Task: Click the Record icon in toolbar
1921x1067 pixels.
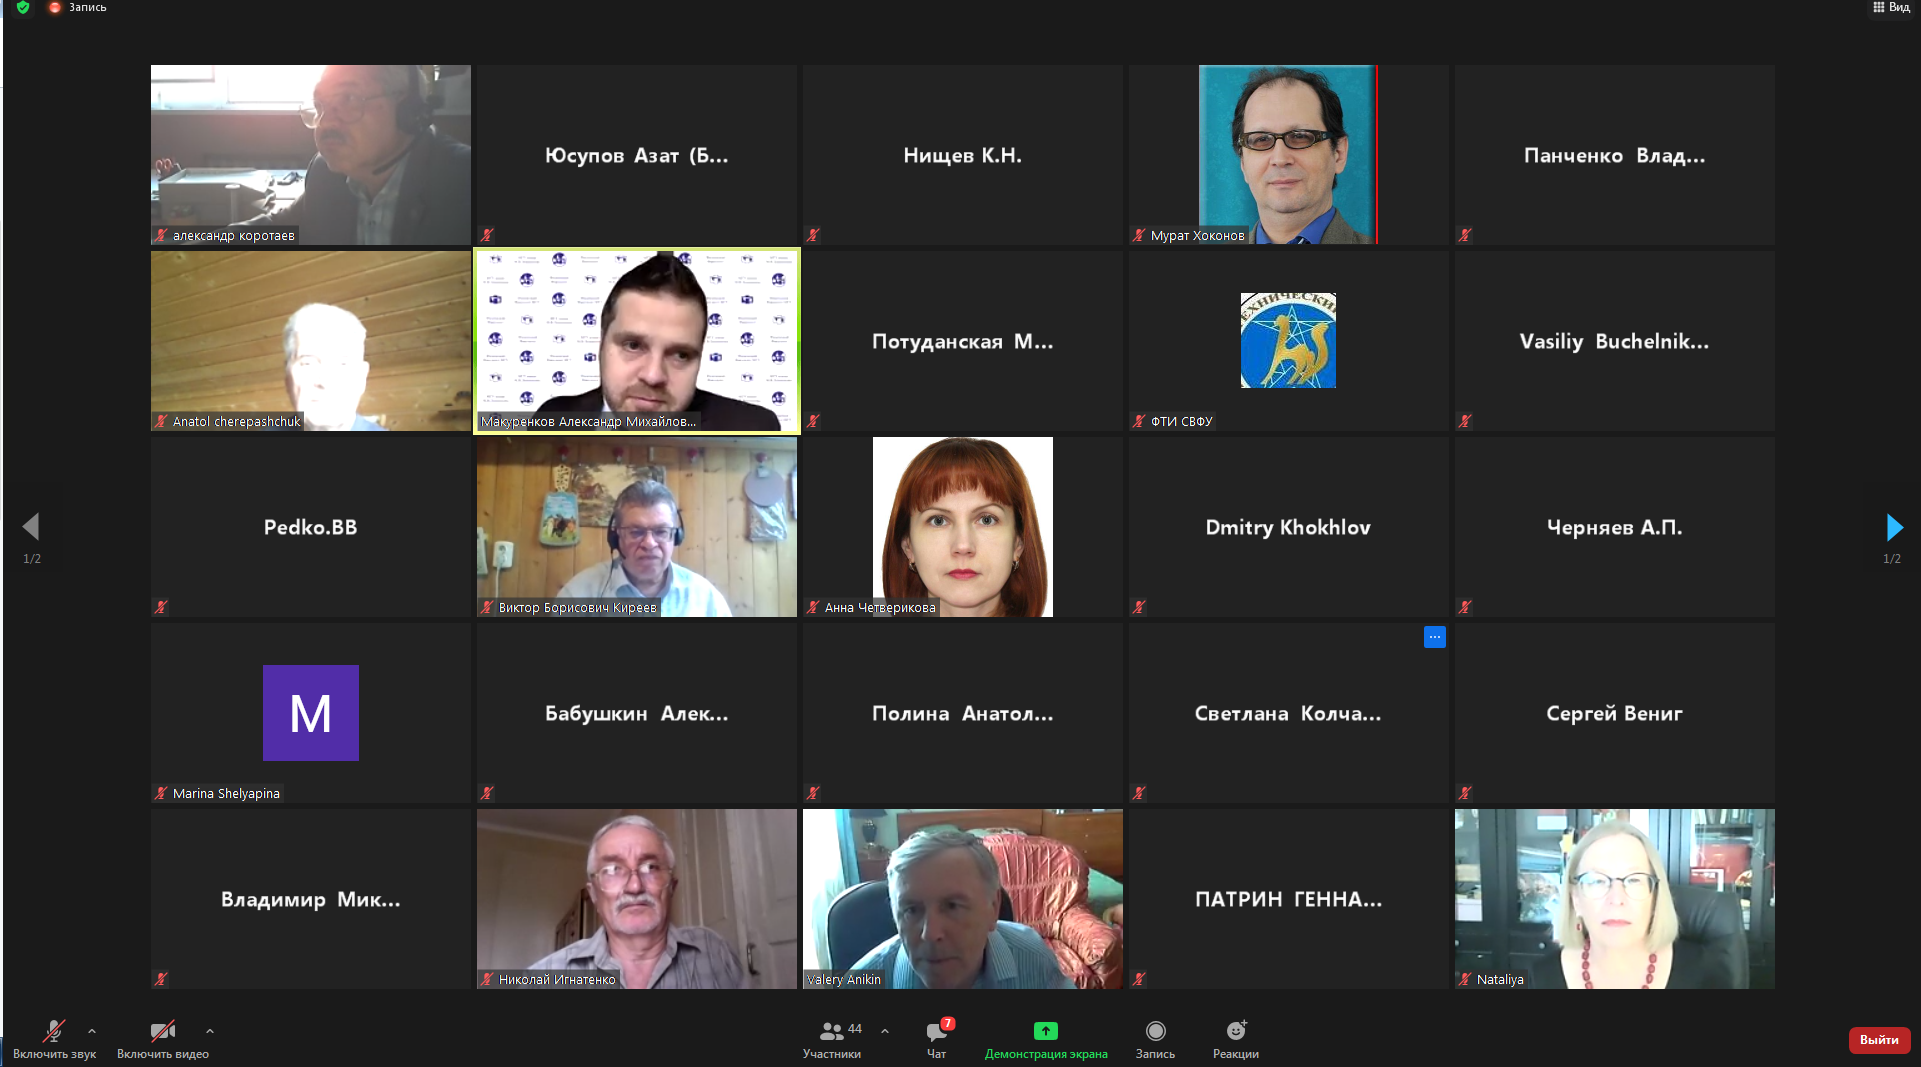Action: [x=1155, y=1031]
